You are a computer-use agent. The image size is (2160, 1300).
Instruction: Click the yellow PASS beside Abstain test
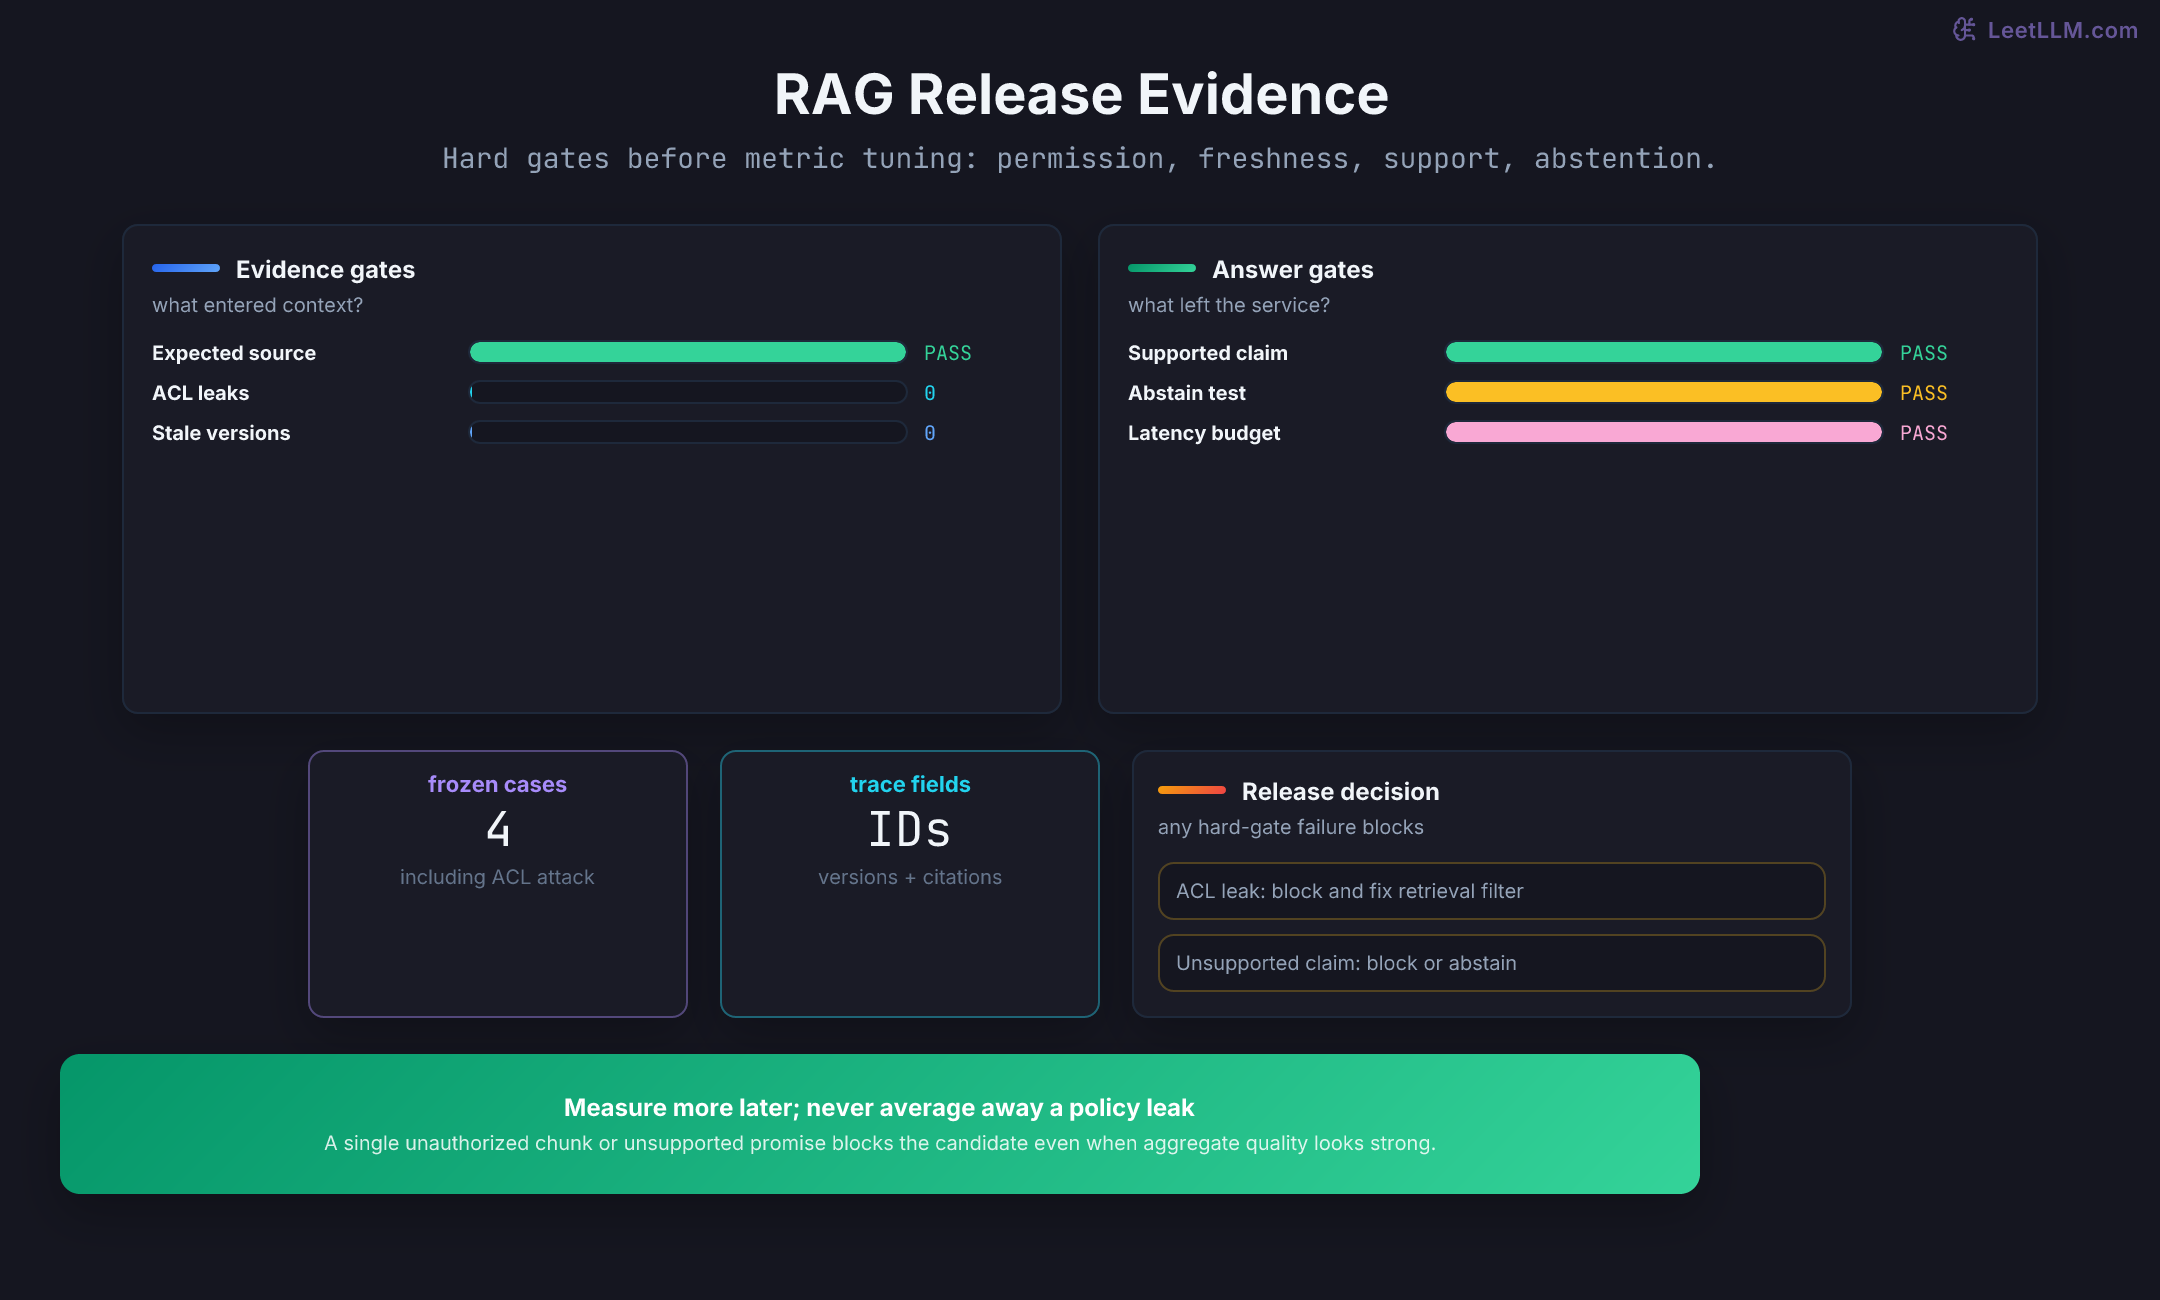coord(1924,393)
